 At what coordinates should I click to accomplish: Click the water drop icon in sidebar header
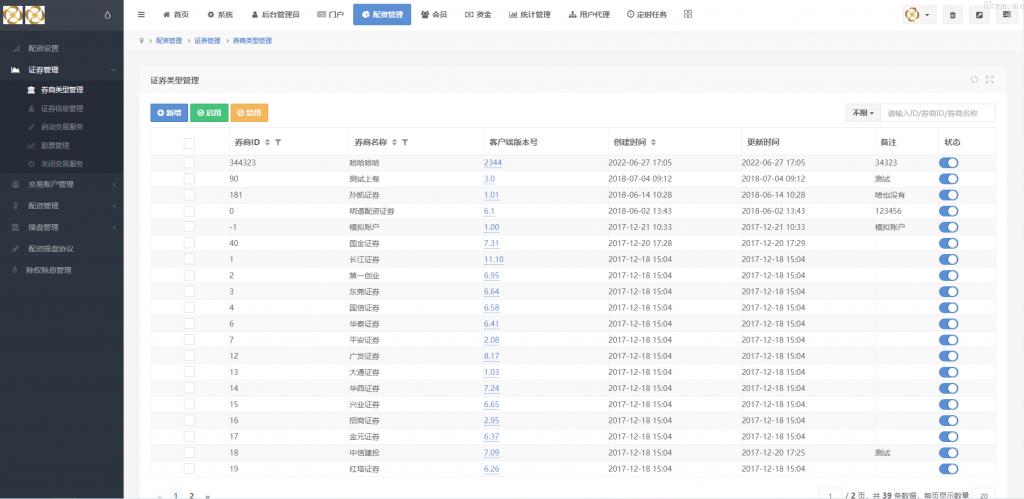point(108,15)
